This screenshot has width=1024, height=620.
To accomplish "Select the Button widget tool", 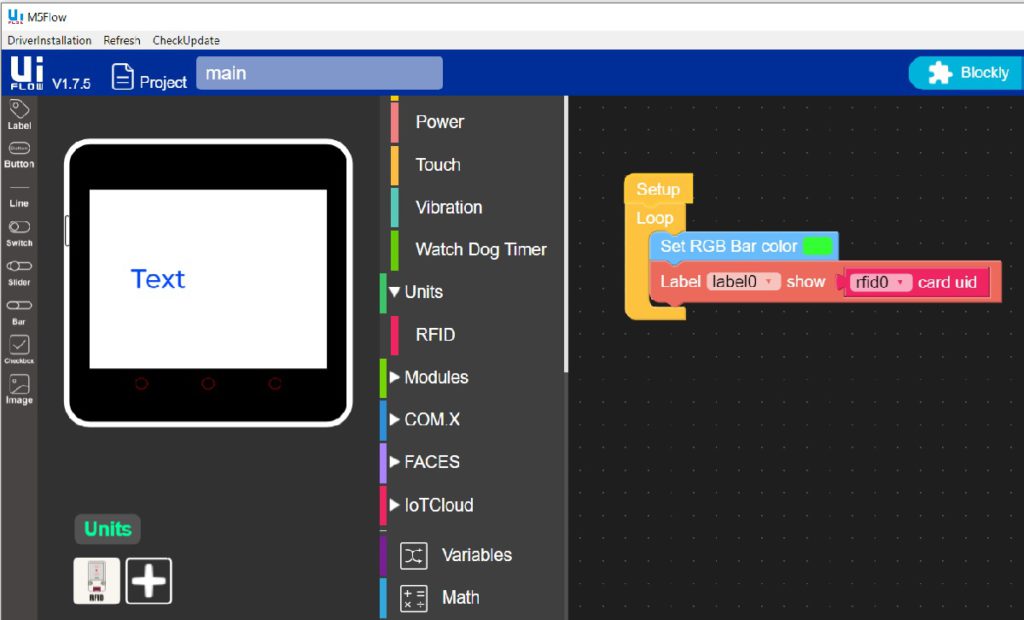I will point(19,155).
